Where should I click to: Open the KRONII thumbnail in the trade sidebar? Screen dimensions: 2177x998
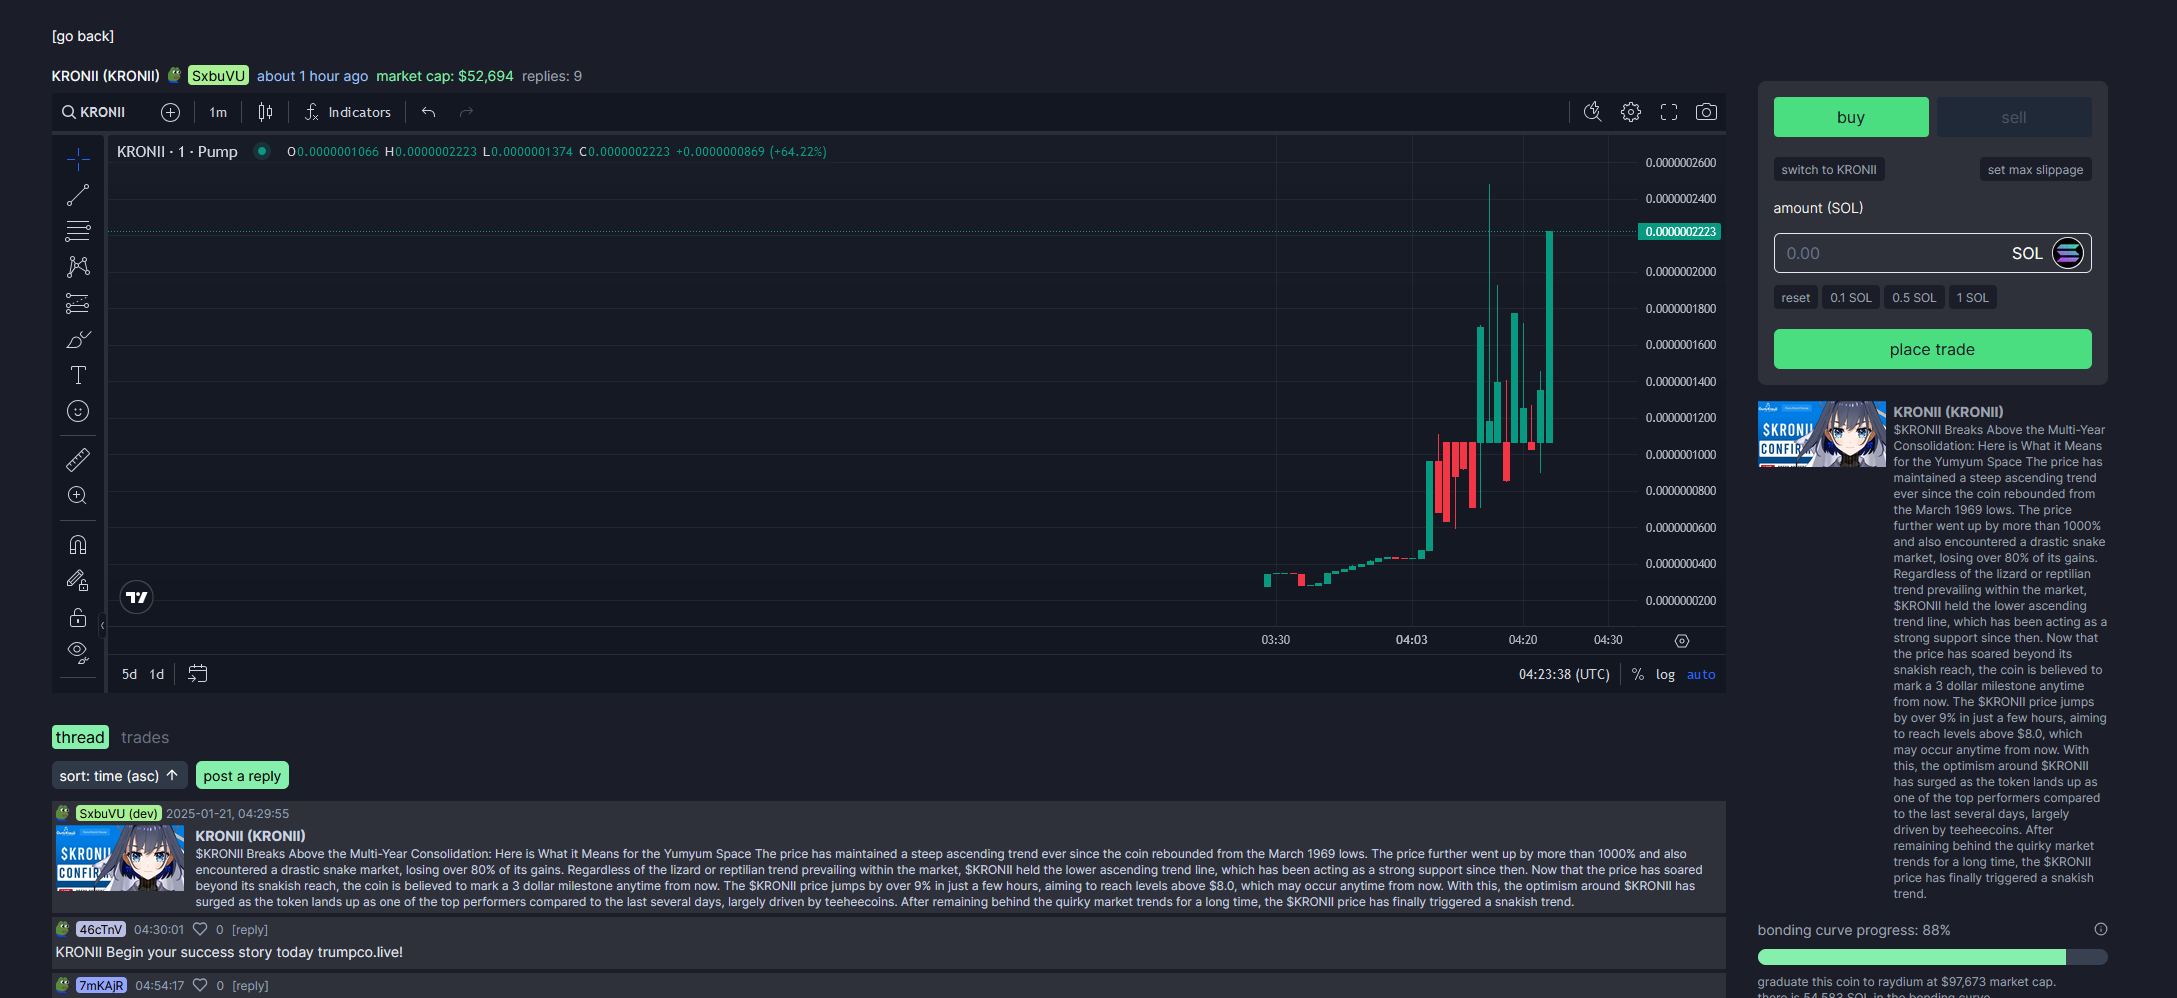[1822, 434]
